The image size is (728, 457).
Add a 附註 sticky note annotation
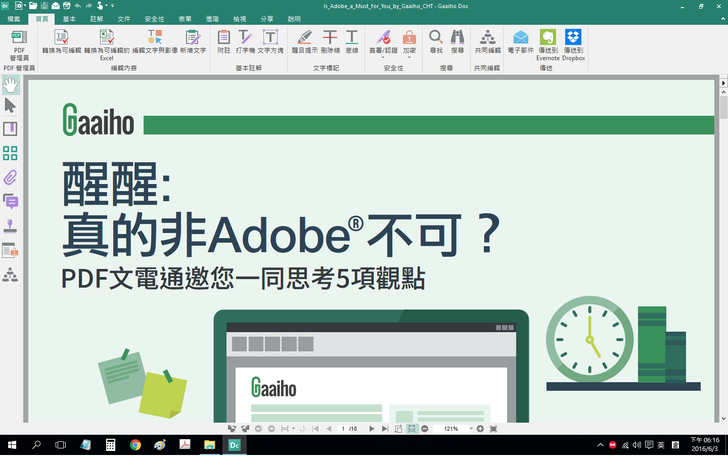224,42
